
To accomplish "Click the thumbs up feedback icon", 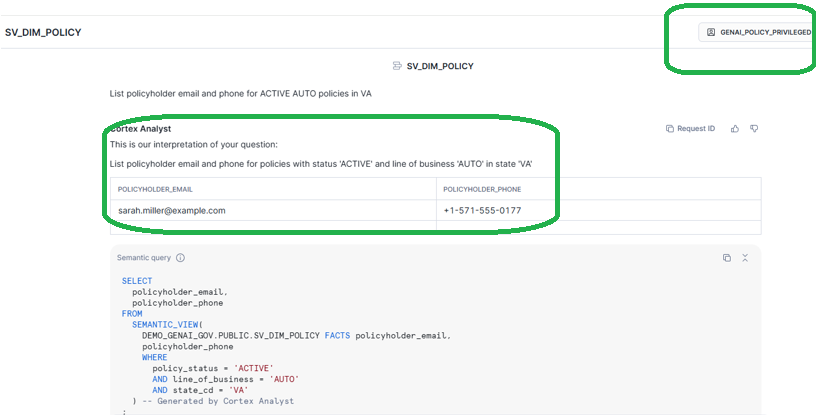I will pos(735,129).
